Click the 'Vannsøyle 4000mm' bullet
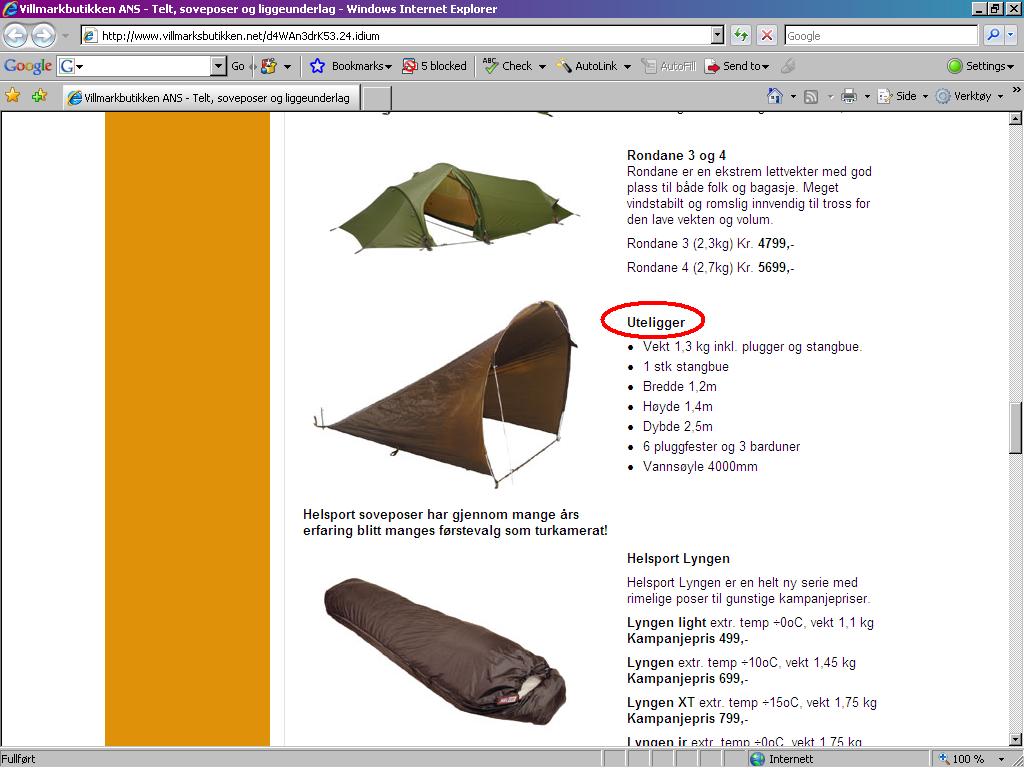Image resolution: width=1024 pixels, height=768 pixels. pyautogui.click(x=700, y=467)
